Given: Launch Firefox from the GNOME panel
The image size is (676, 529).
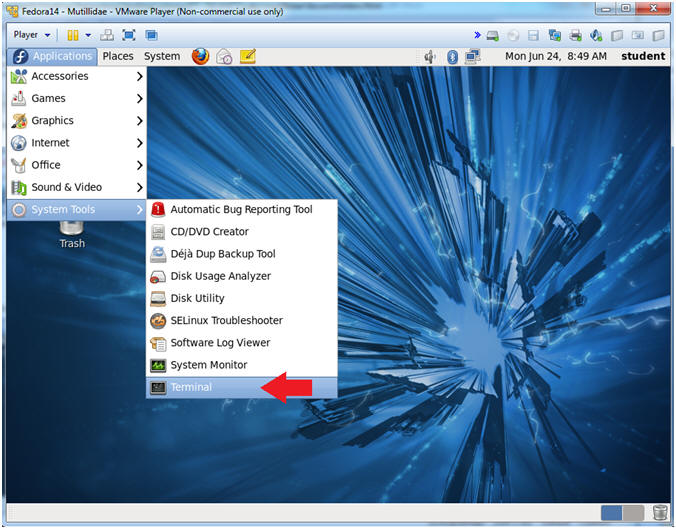Looking at the screenshot, I should pos(200,56).
